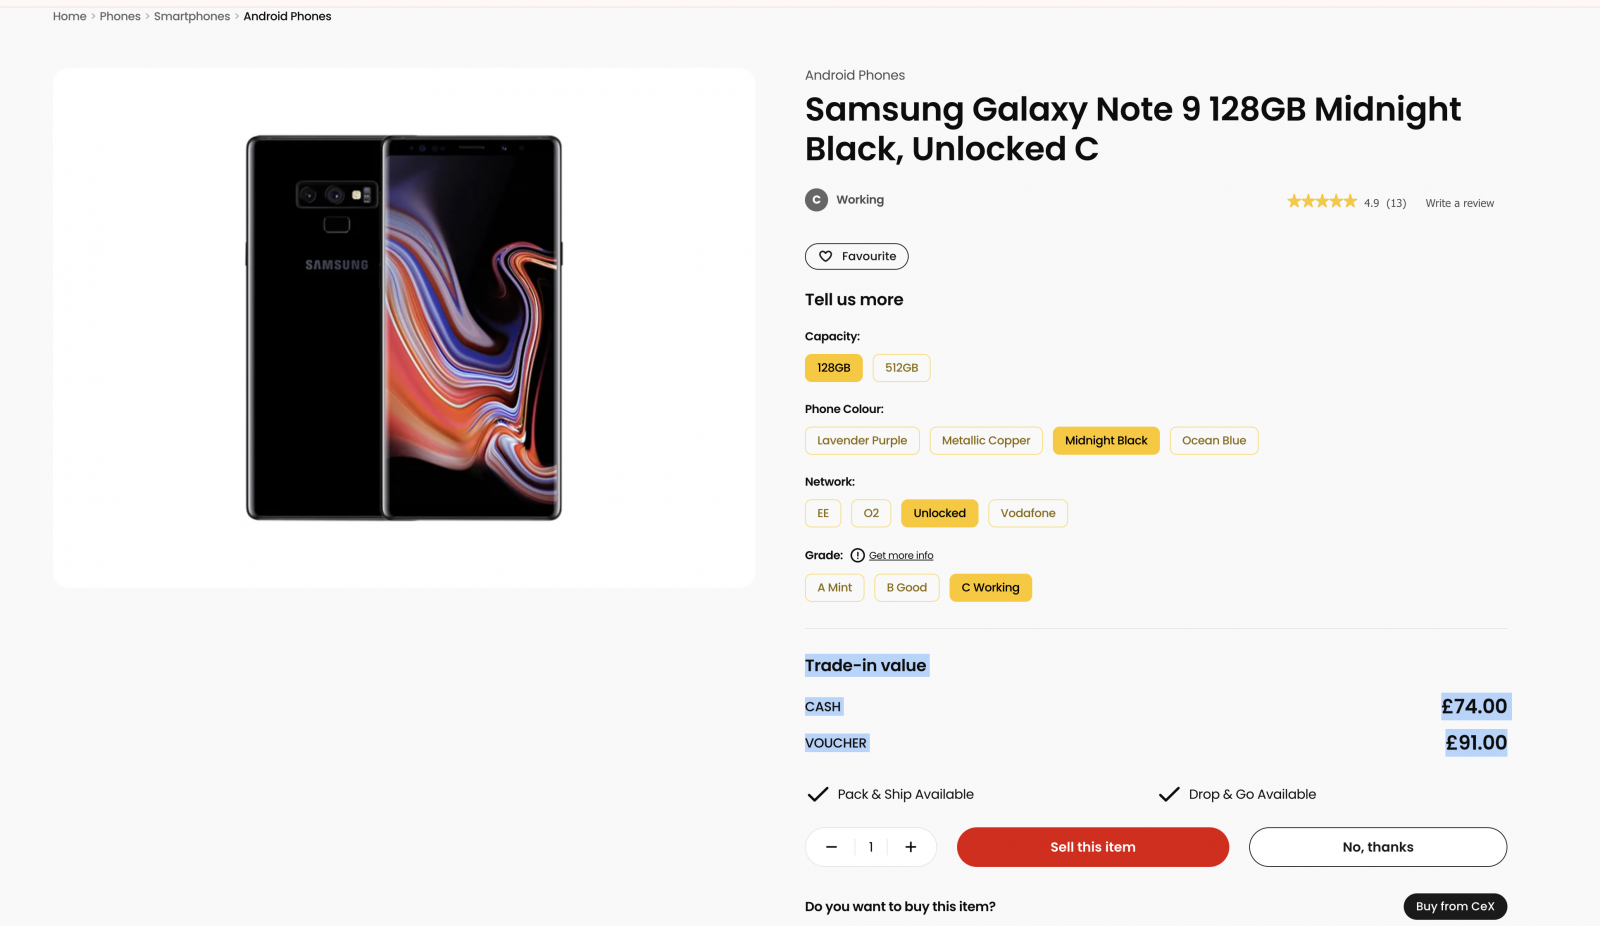1600x926 pixels.
Task: Select A Mint grade
Action: point(834,588)
